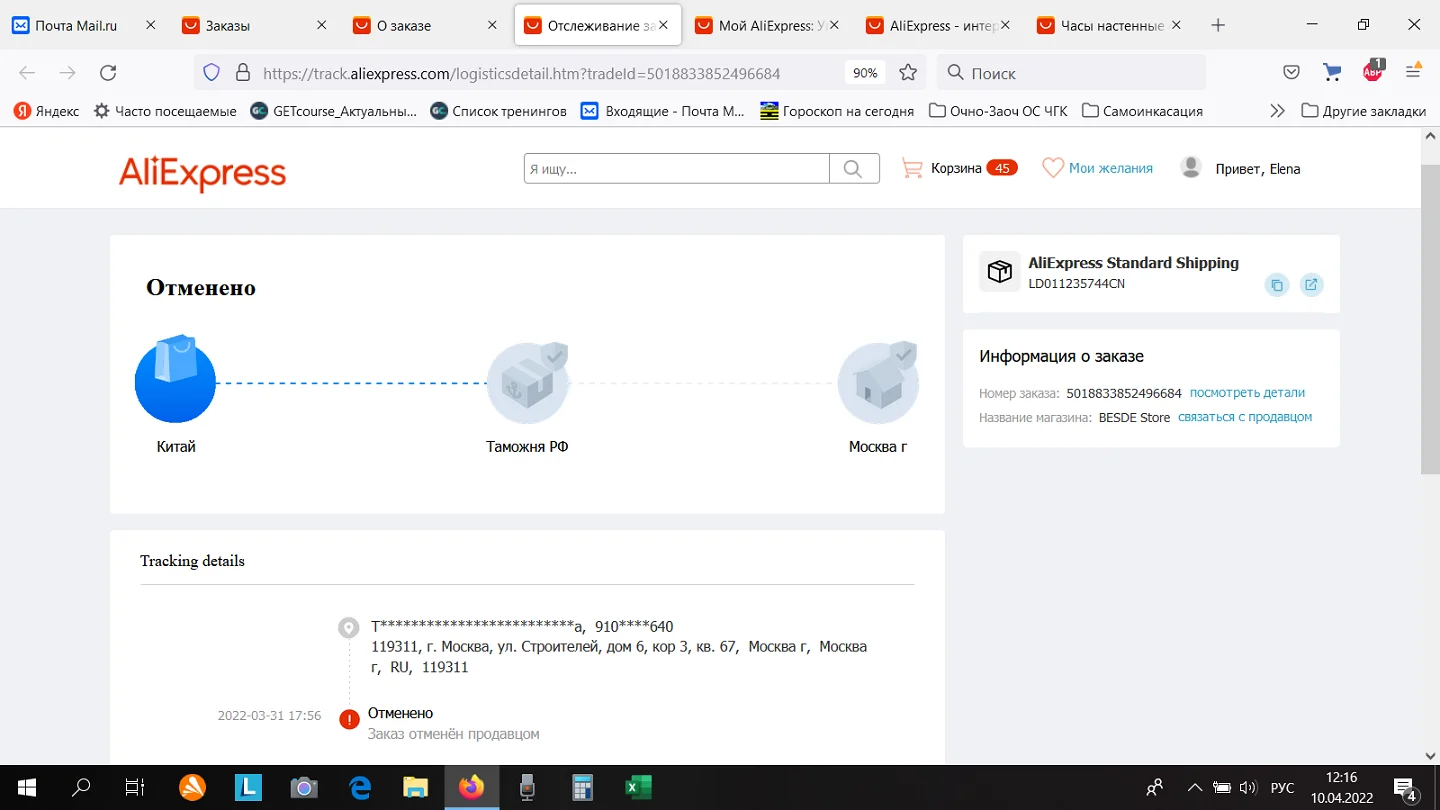Image resolution: width=1440 pixels, height=810 pixels.
Task: Switch to the Часы настенные tab
Action: (x=1112, y=25)
